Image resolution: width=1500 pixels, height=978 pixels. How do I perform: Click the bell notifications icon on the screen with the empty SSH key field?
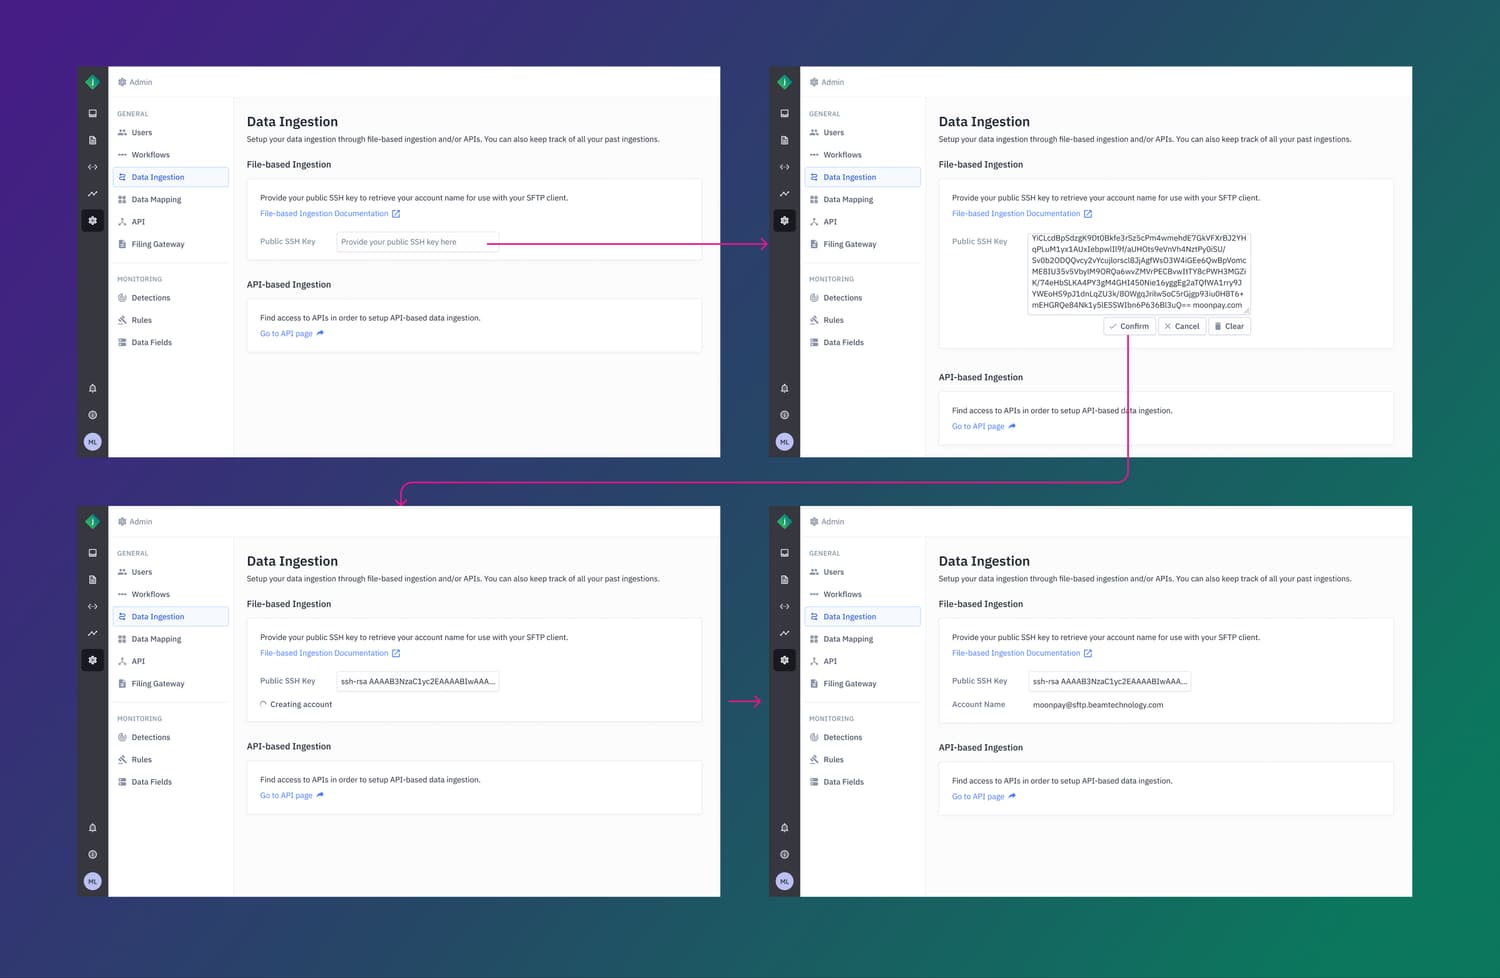point(92,388)
